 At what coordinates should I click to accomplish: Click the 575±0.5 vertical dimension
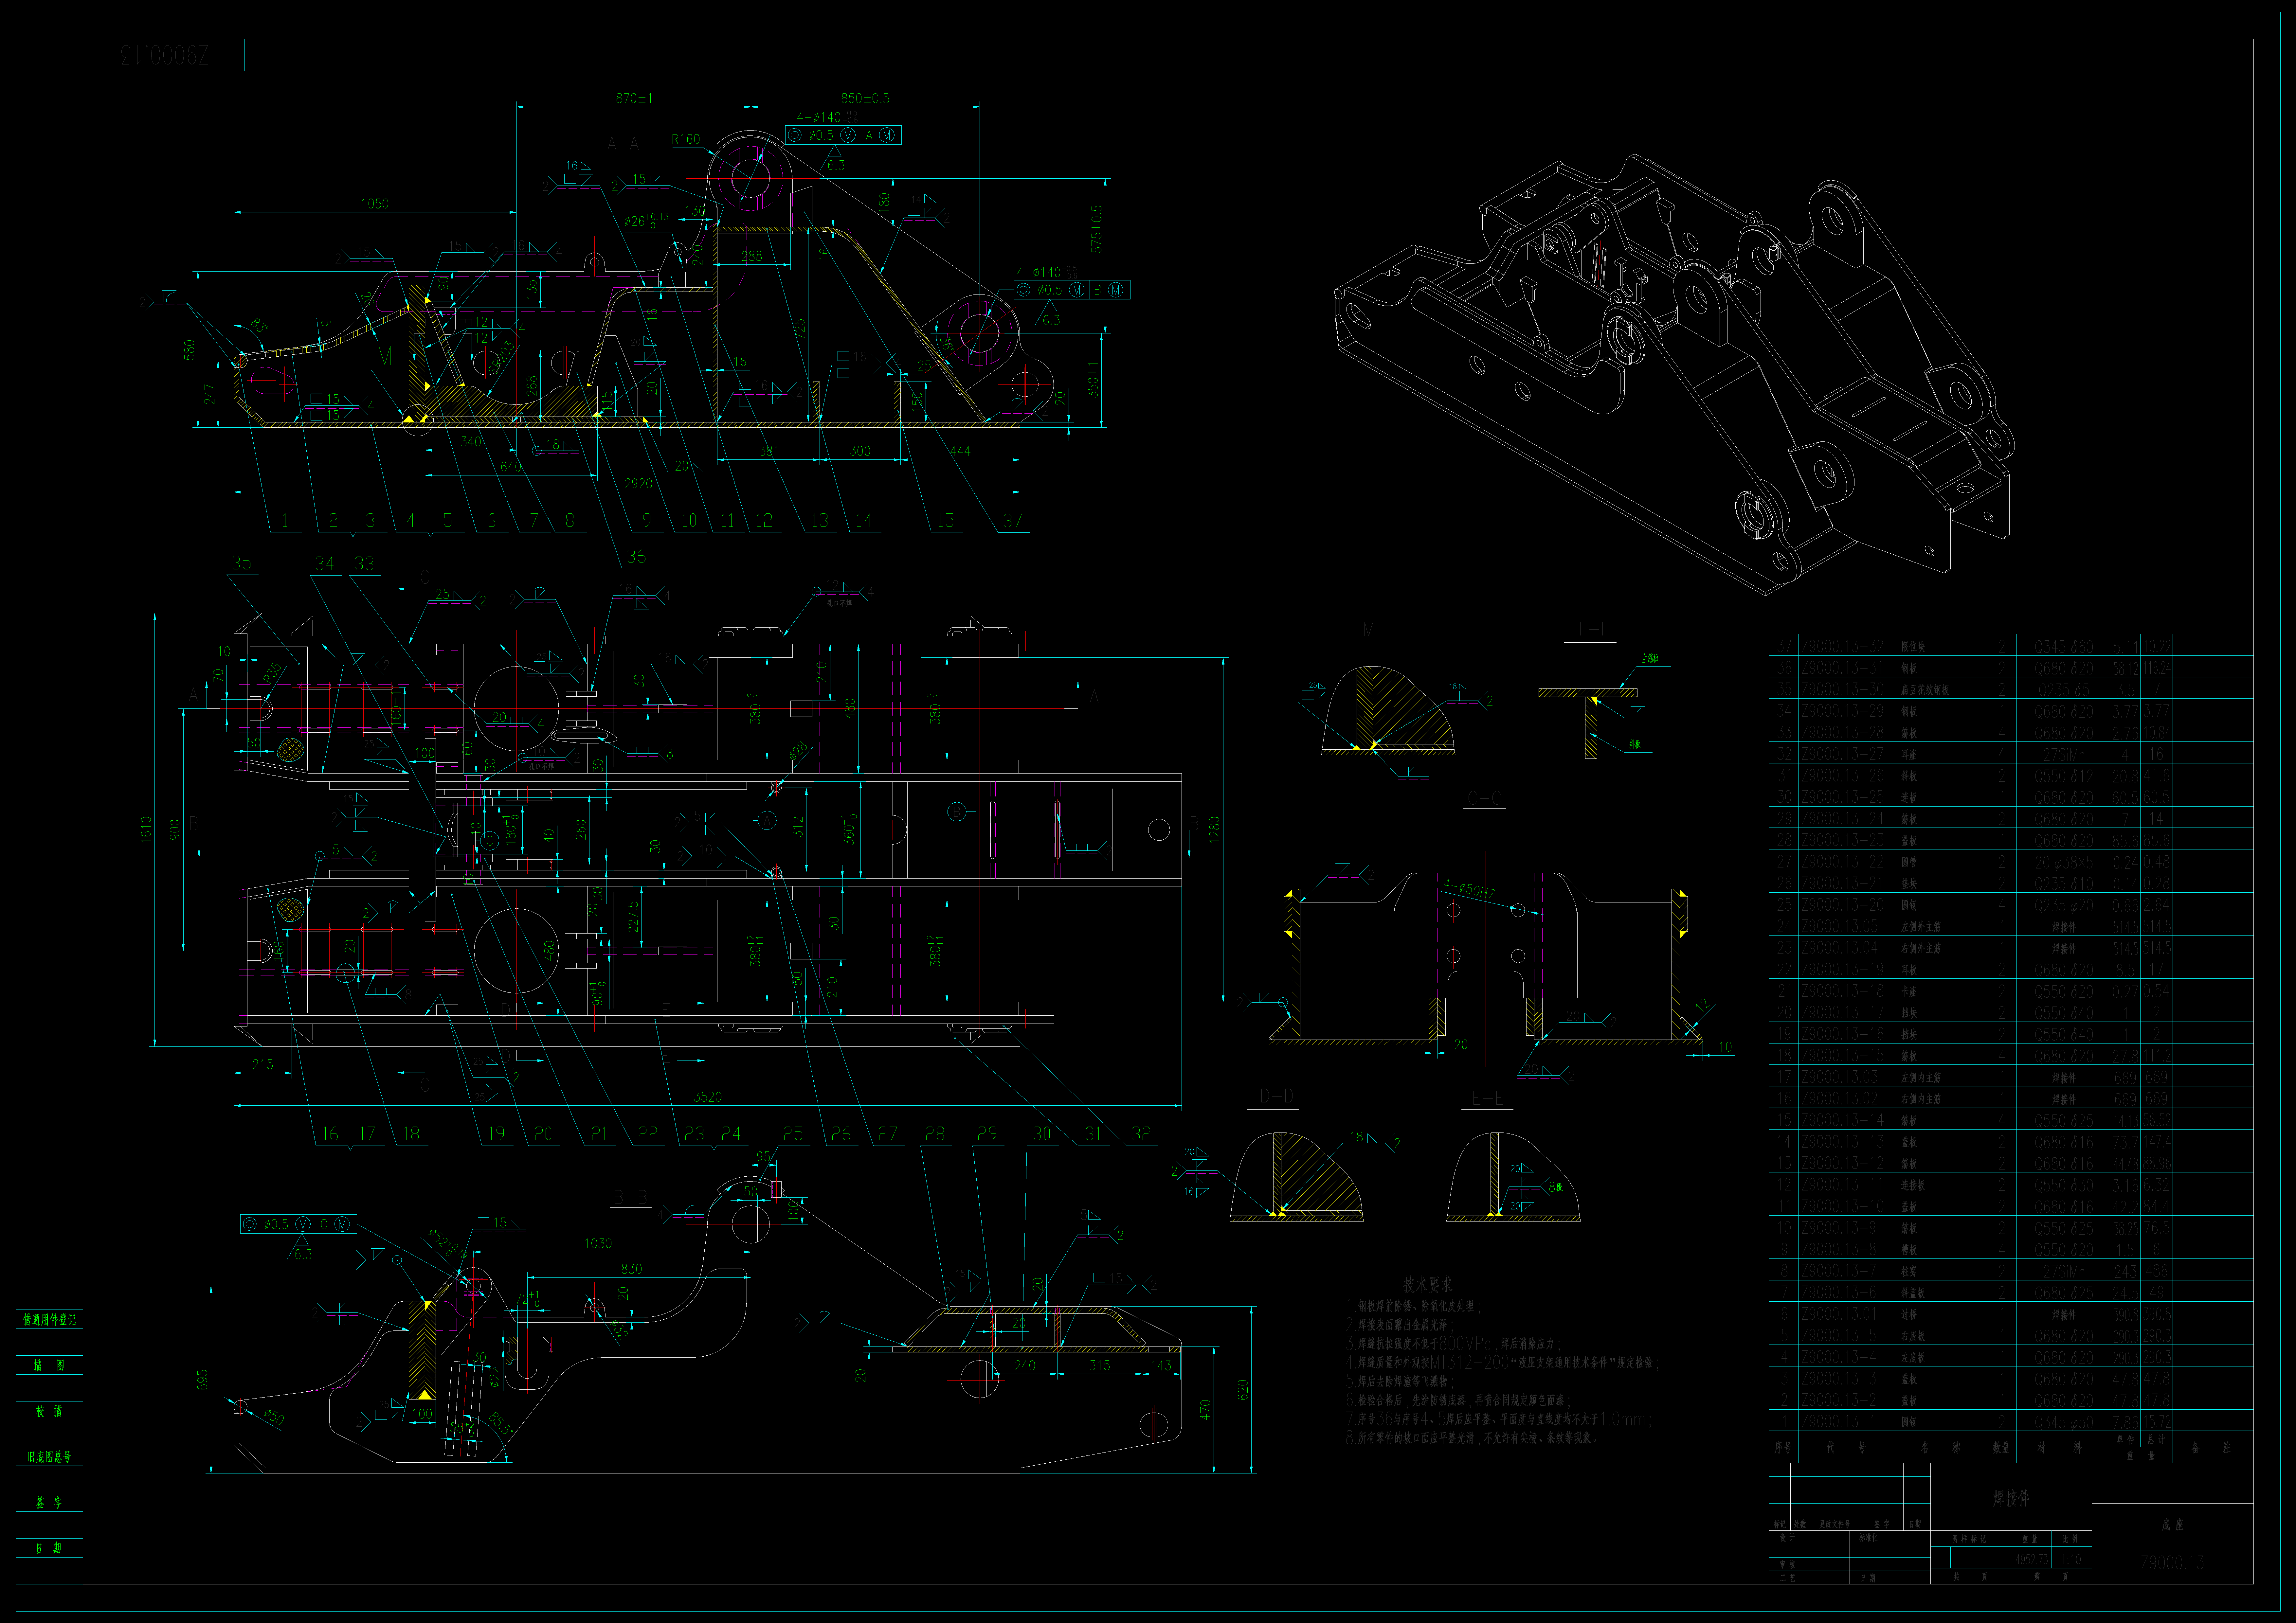pyautogui.click(x=1097, y=229)
